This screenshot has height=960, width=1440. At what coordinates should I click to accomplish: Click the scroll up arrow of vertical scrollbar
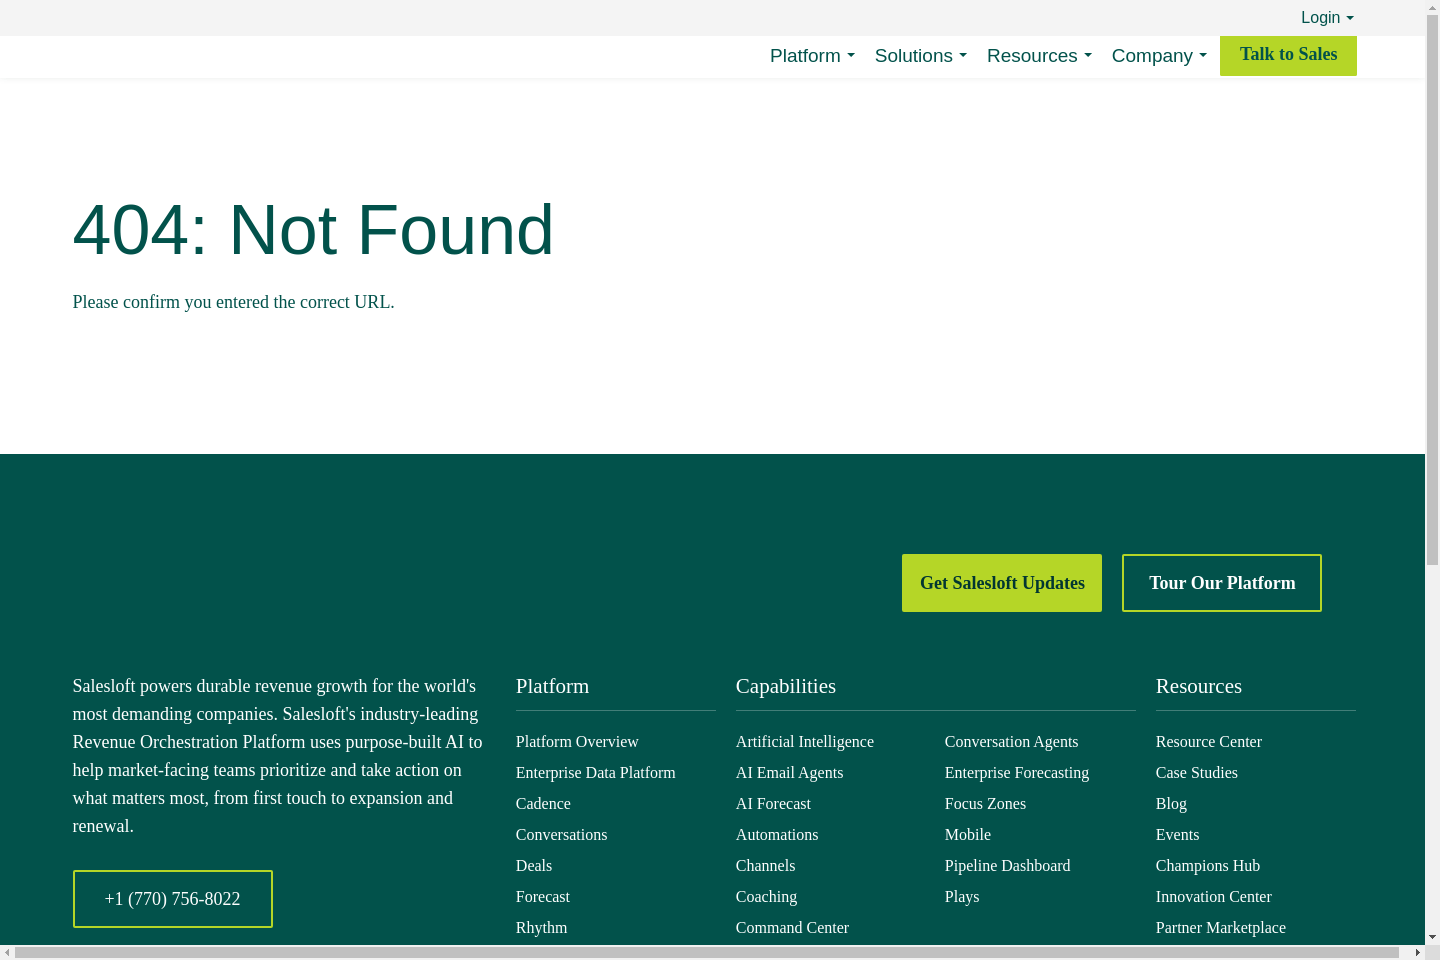coord(1432,7)
